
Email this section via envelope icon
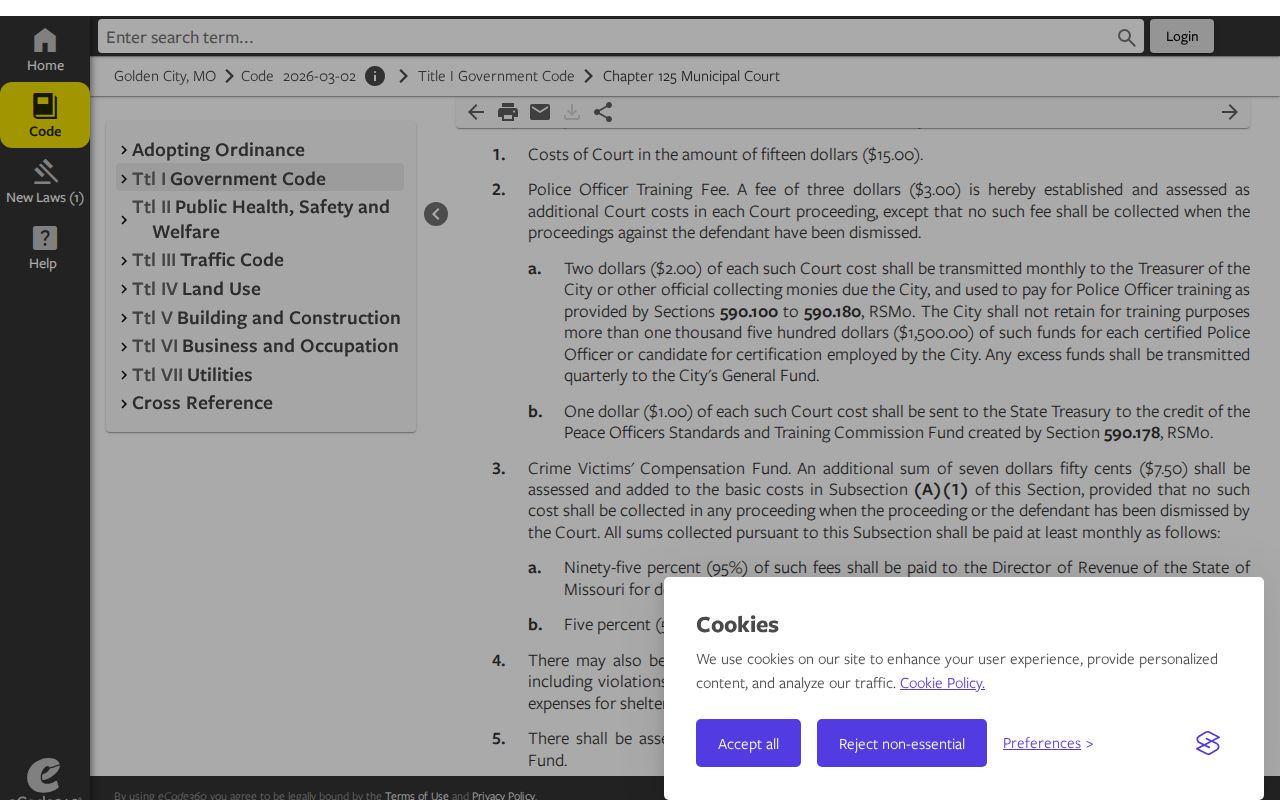pos(540,112)
